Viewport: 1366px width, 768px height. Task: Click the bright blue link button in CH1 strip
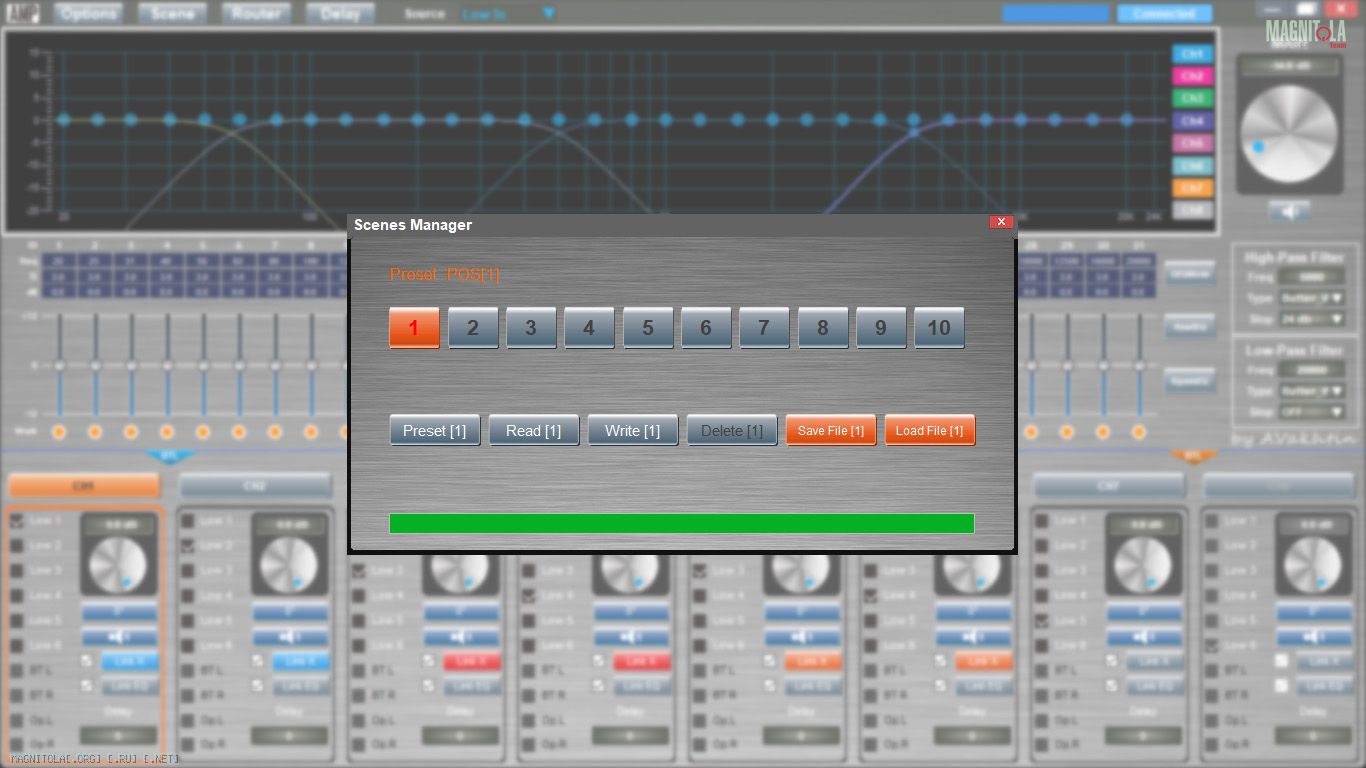click(130, 661)
